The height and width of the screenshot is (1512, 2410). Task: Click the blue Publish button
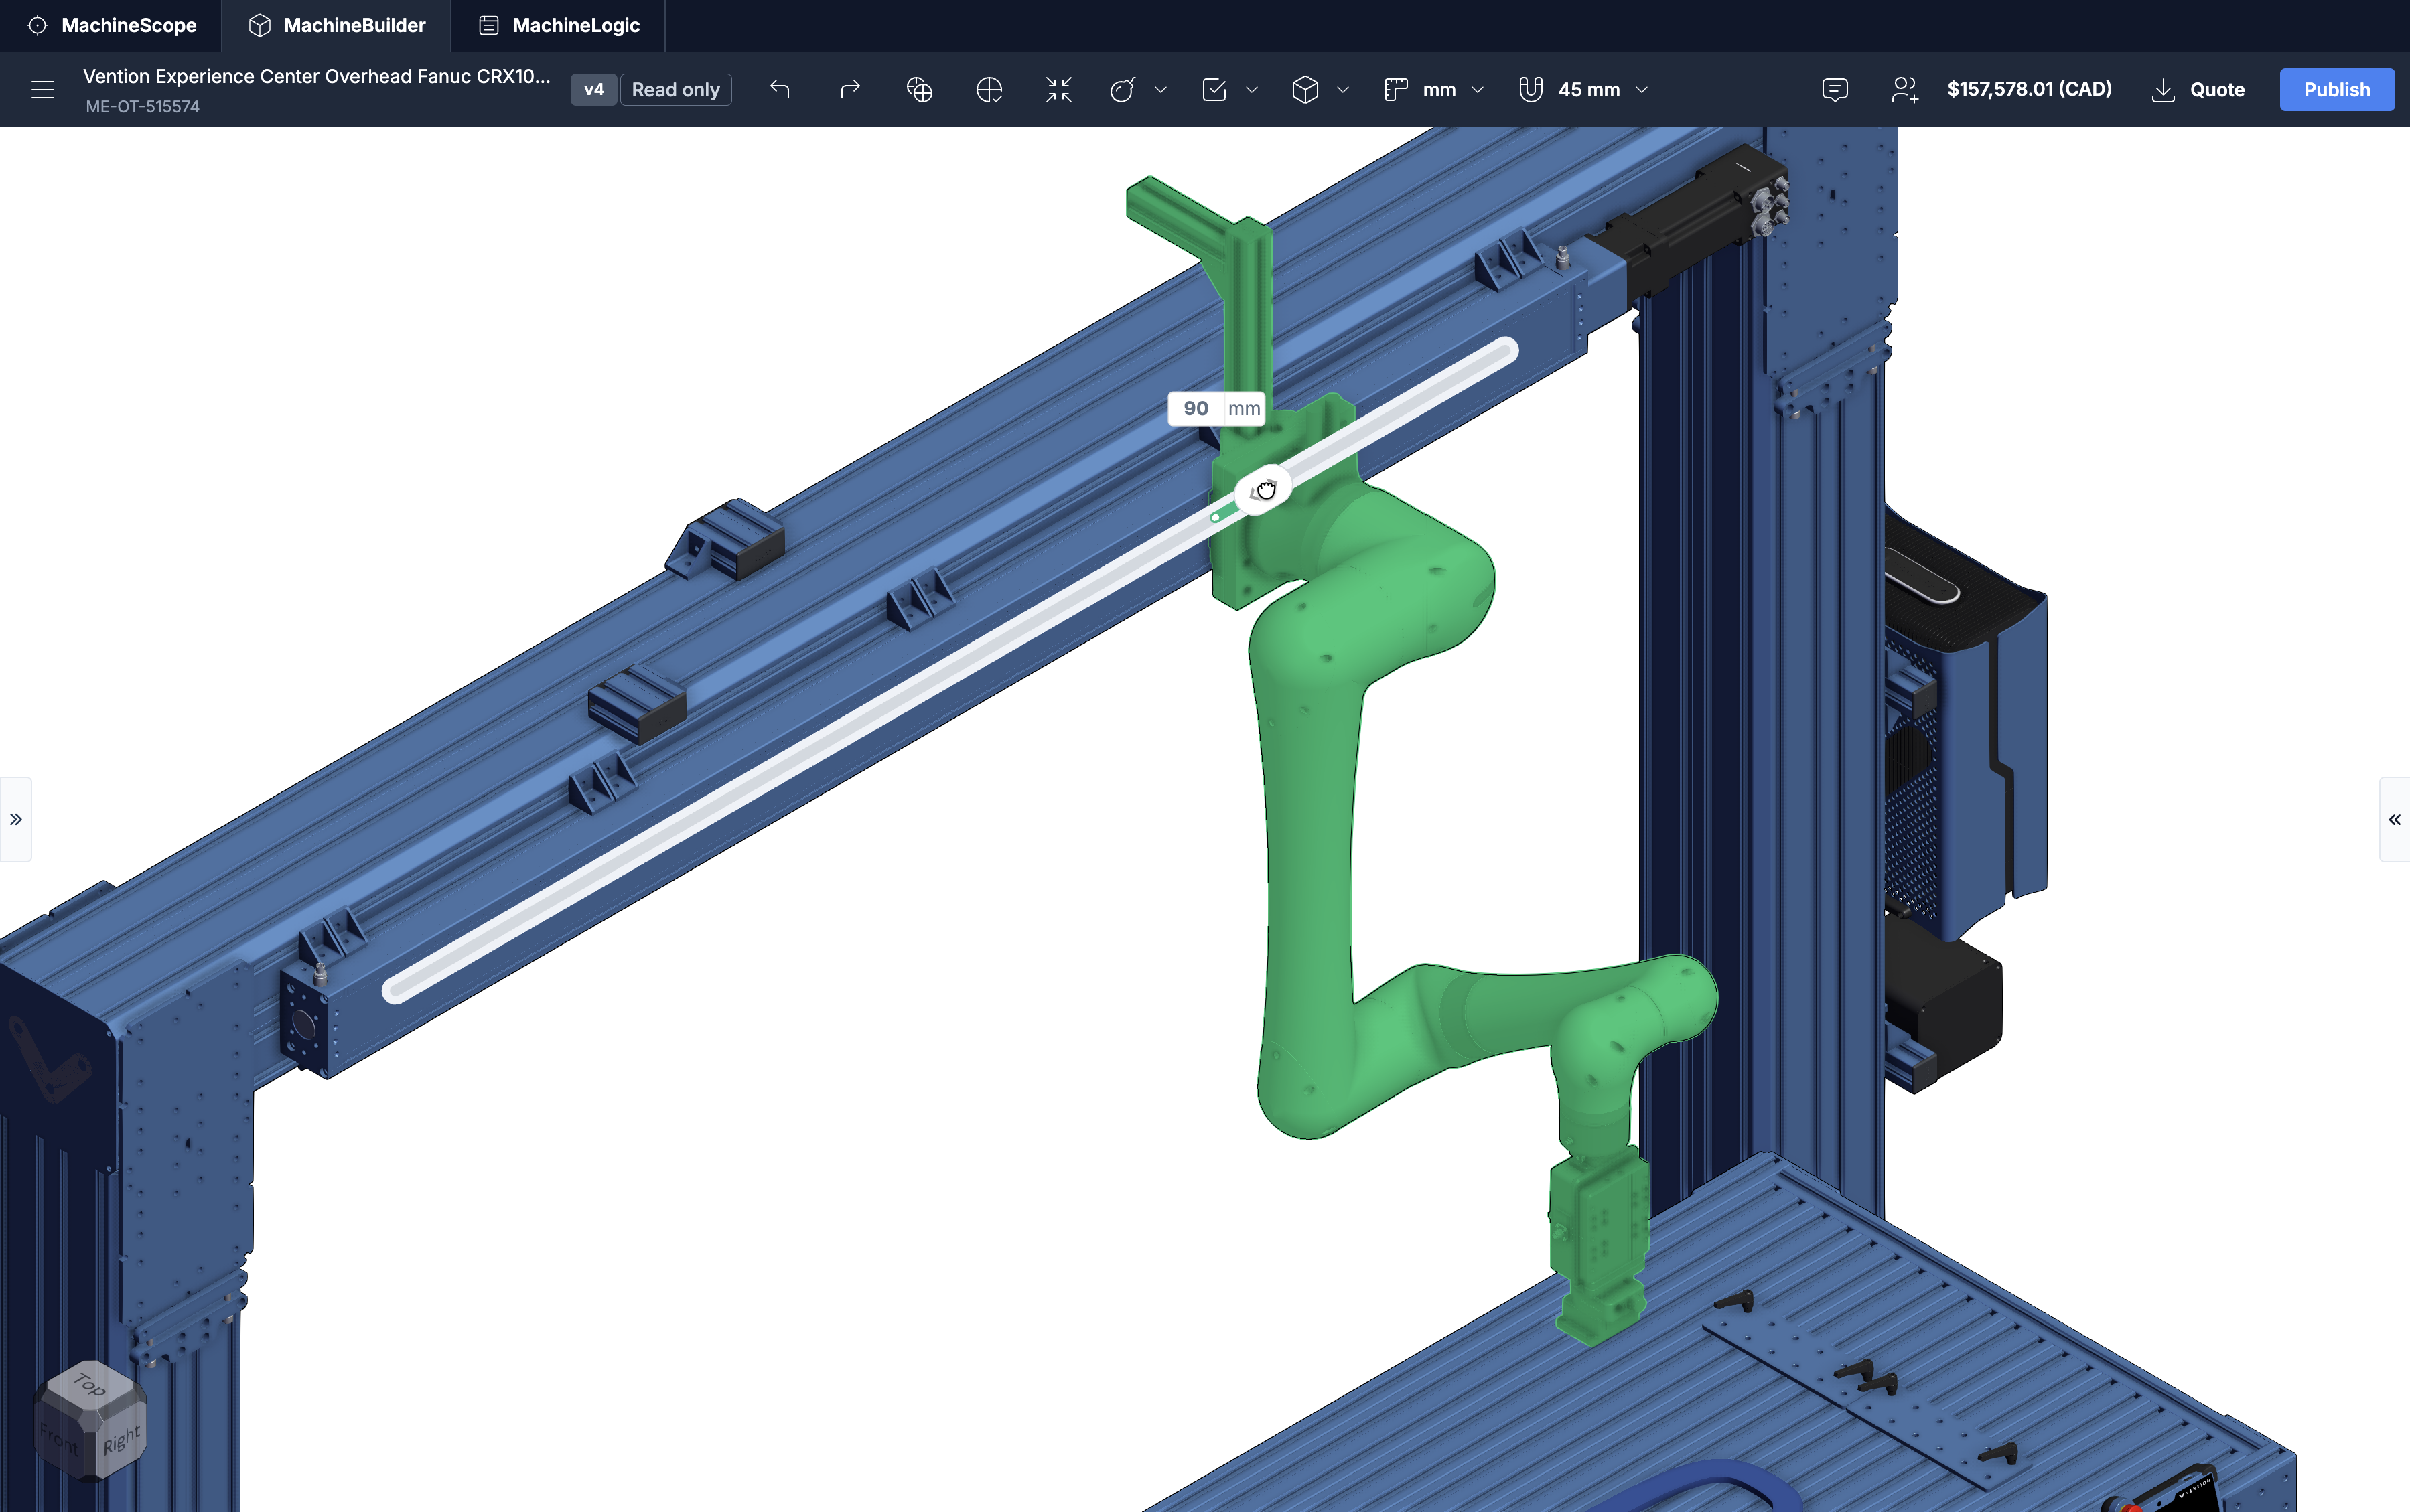point(2337,90)
